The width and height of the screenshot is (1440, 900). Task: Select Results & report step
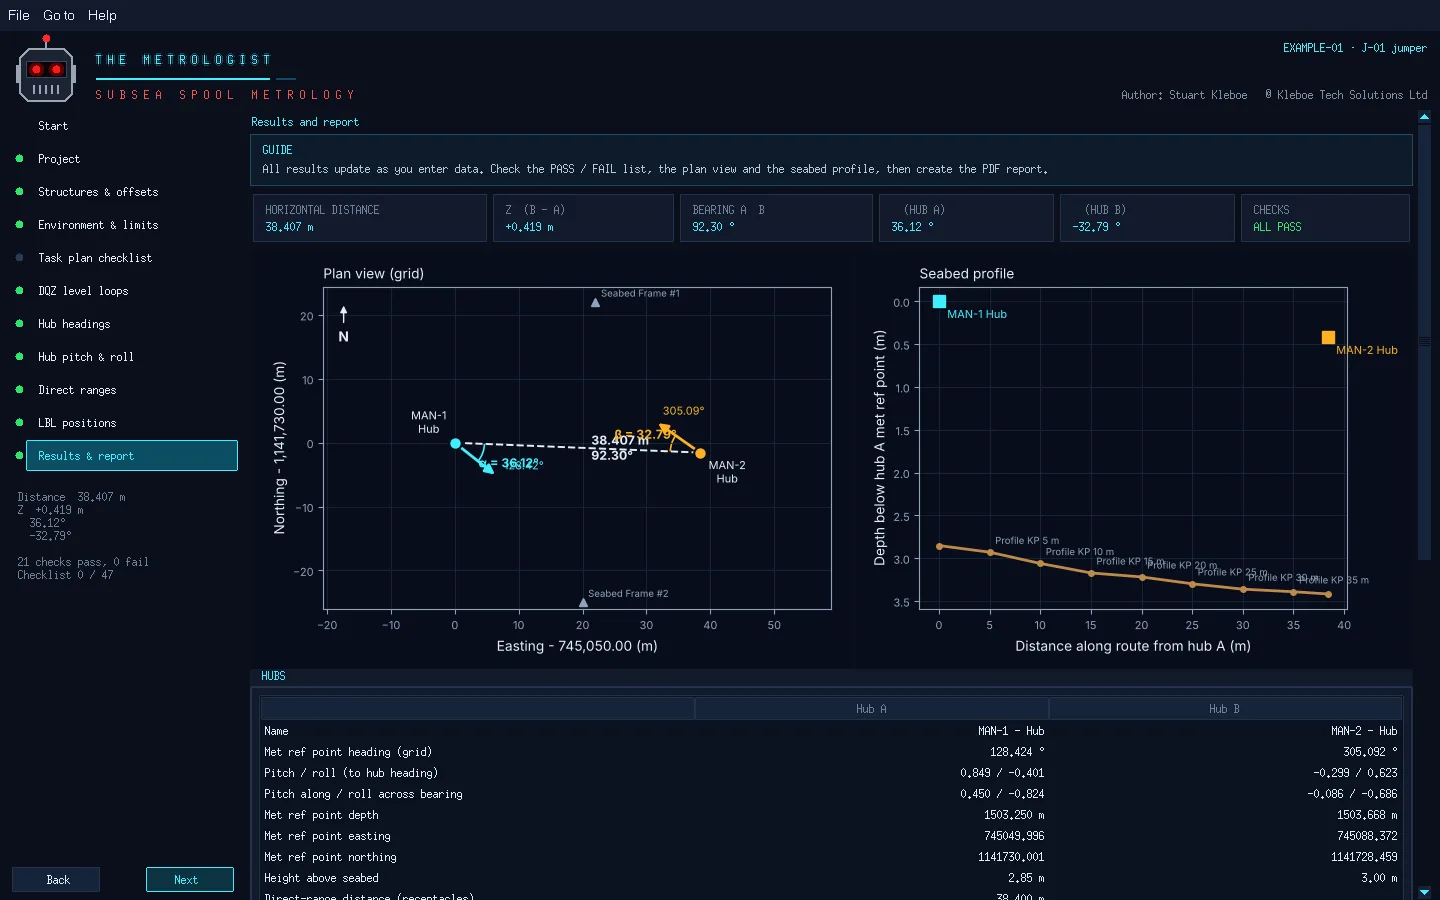[132, 456]
